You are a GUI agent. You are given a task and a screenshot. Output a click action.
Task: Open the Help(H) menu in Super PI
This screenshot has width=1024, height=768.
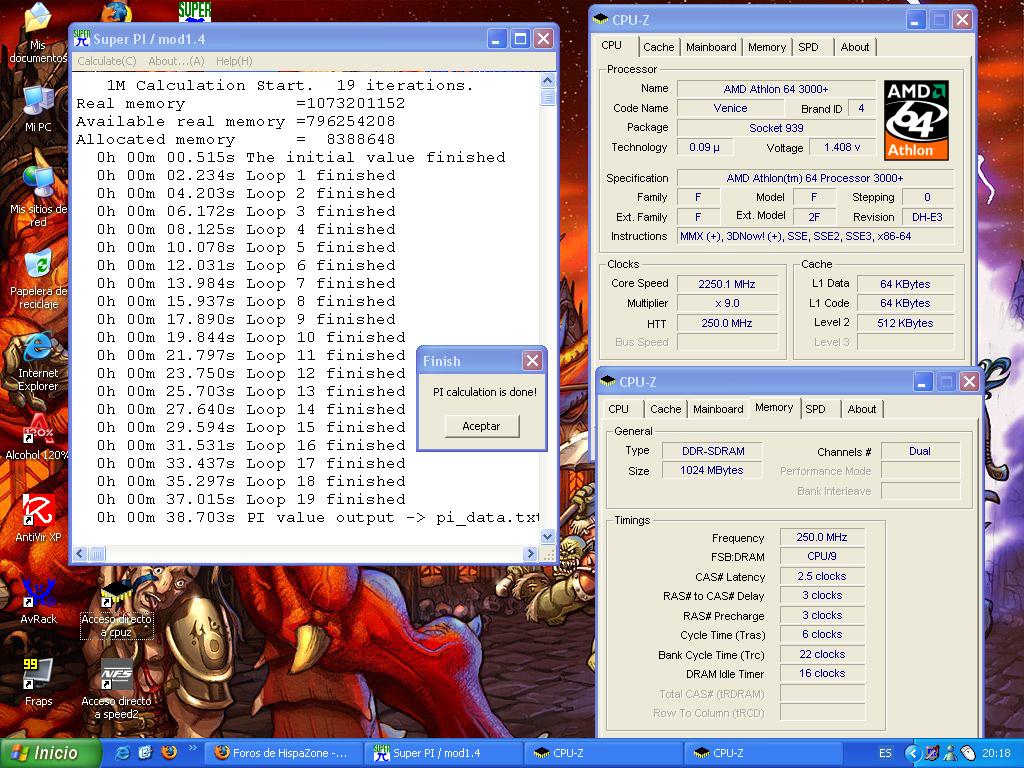tap(234, 61)
